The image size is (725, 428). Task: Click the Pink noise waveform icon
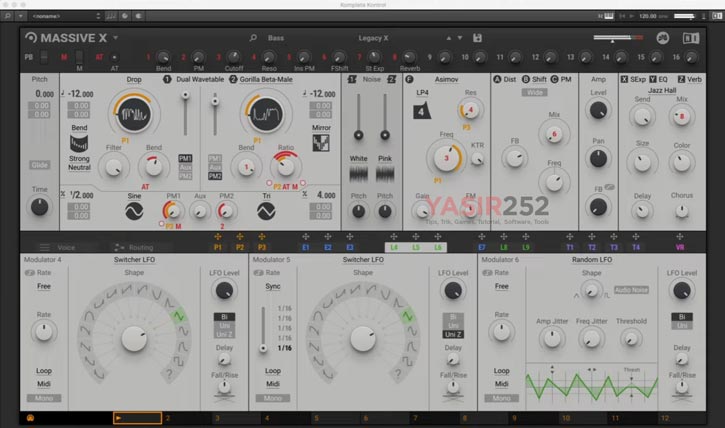point(385,174)
